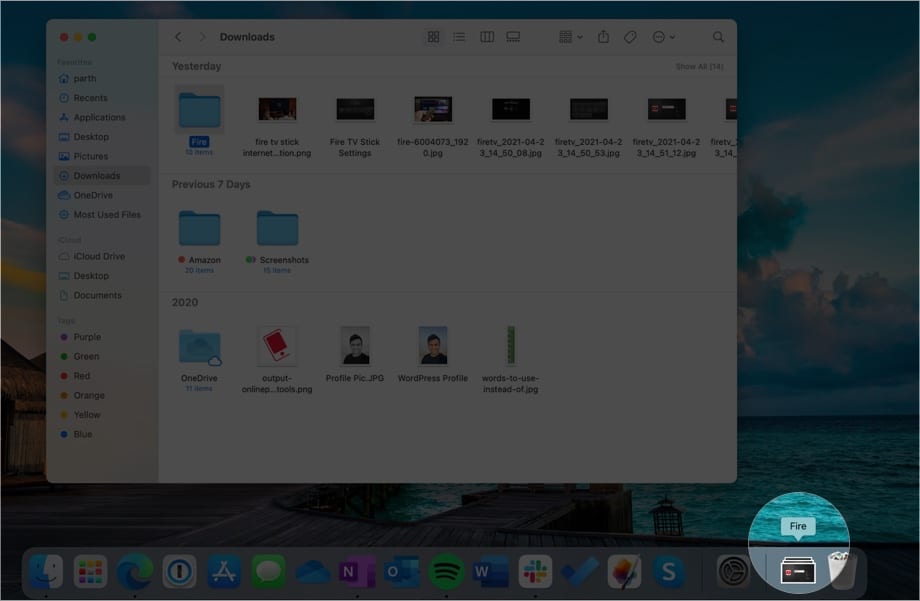920x601 pixels.
Task: Select firetv_2021-04-23_14_51_12.jpg file
Action: click(667, 109)
